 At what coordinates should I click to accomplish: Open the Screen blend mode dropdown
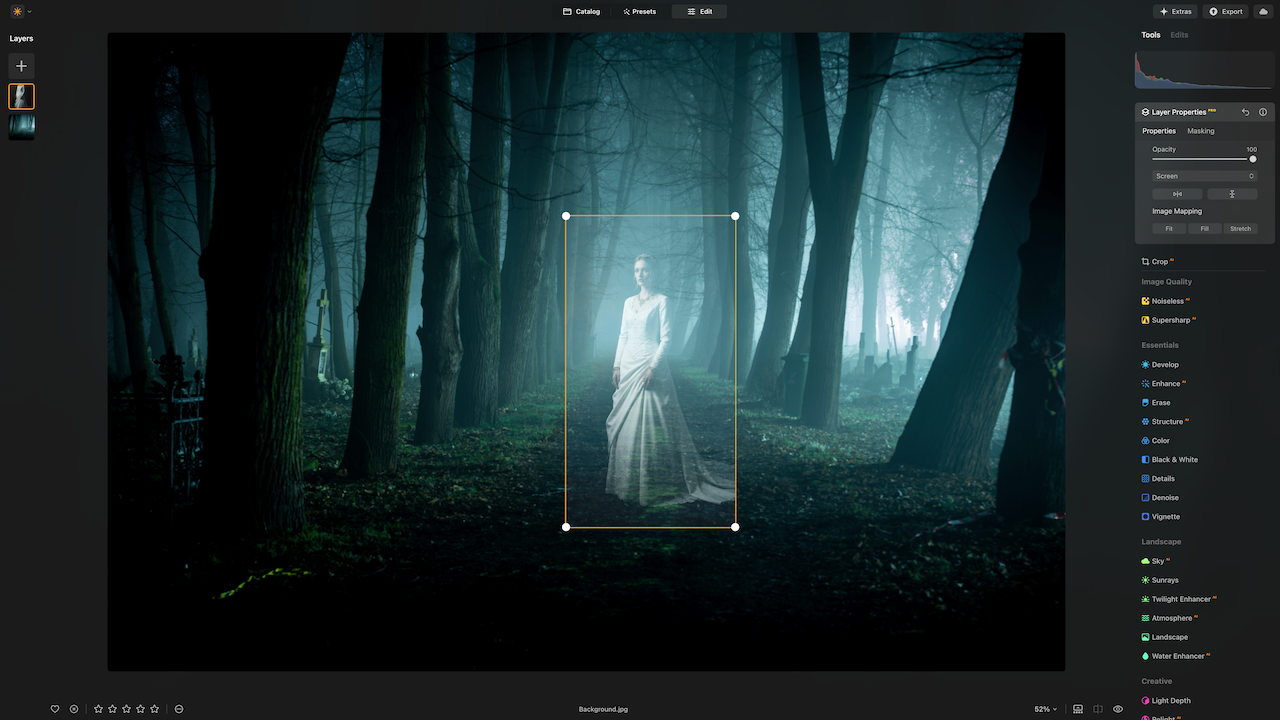click(x=1204, y=176)
